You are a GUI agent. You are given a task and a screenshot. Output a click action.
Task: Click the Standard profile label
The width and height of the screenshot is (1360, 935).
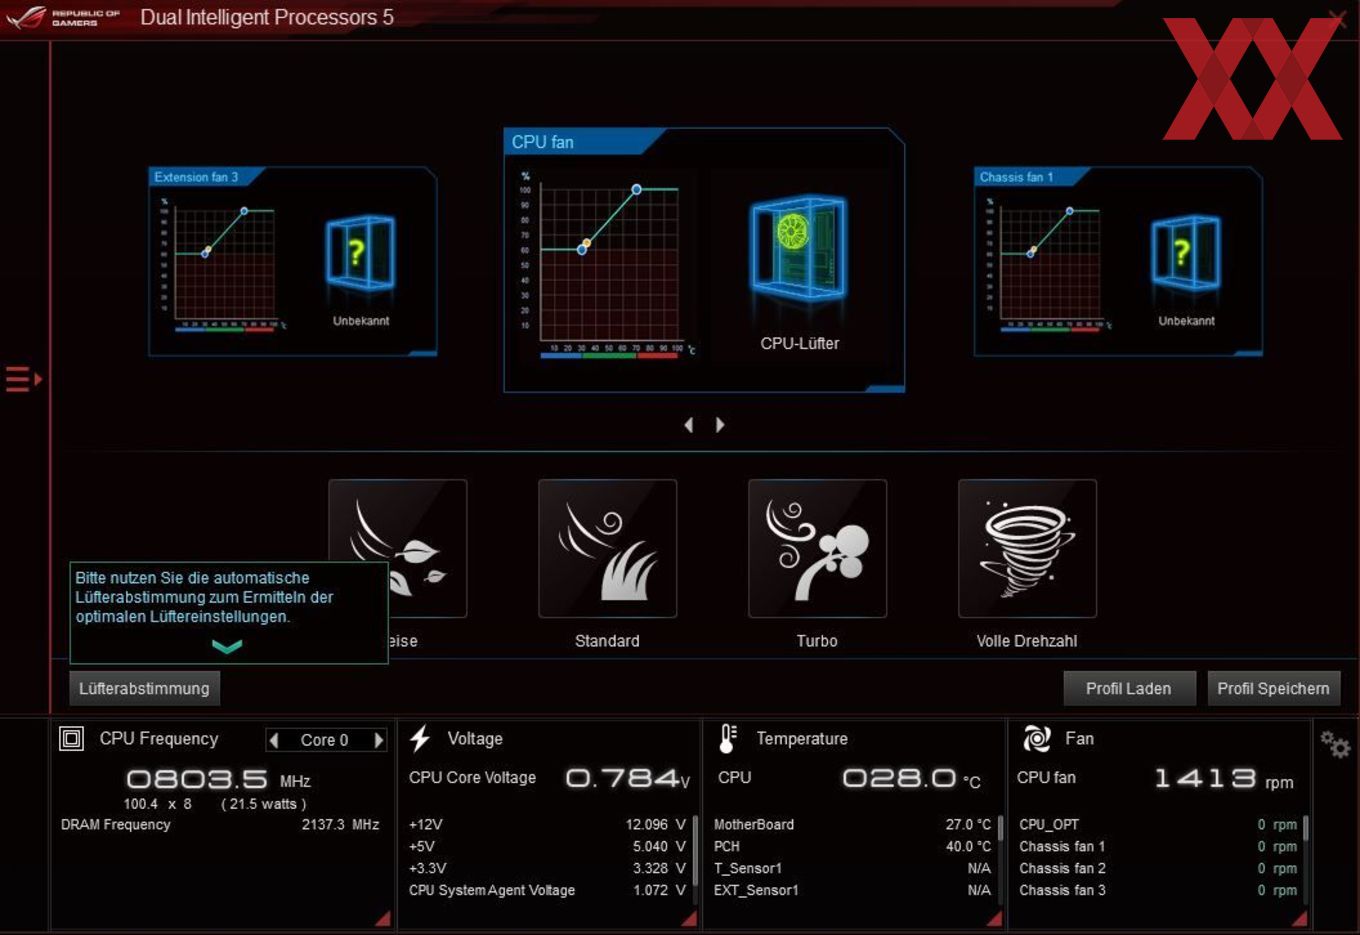click(x=607, y=641)
